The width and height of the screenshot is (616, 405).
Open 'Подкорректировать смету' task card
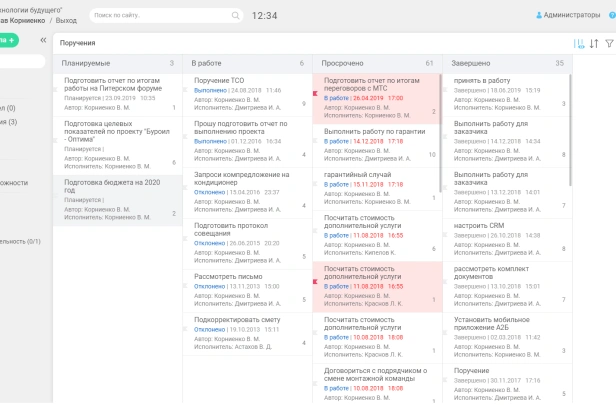(x=238, y=319)
